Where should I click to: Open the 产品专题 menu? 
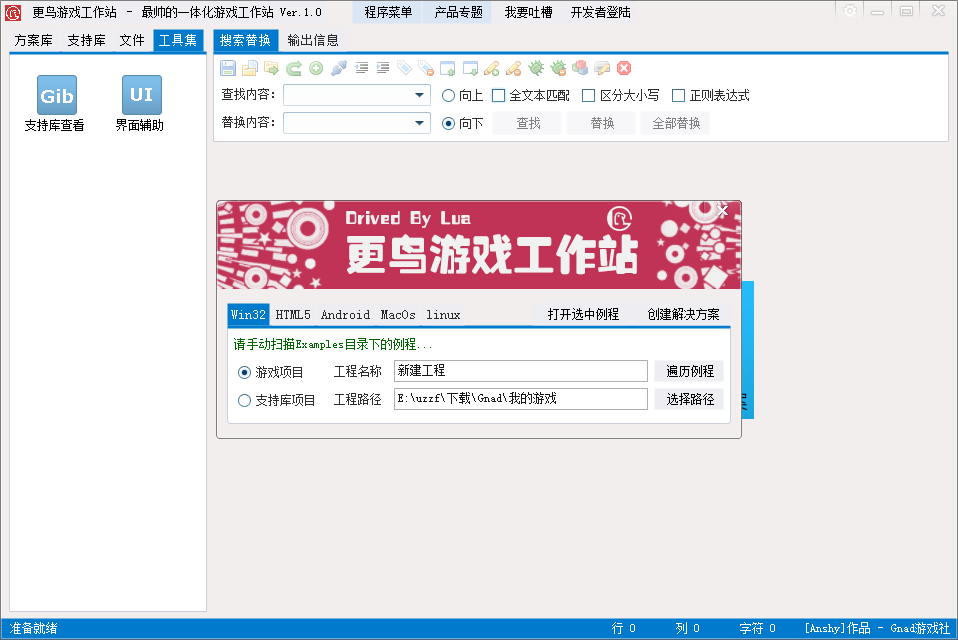tap(458, 12)
